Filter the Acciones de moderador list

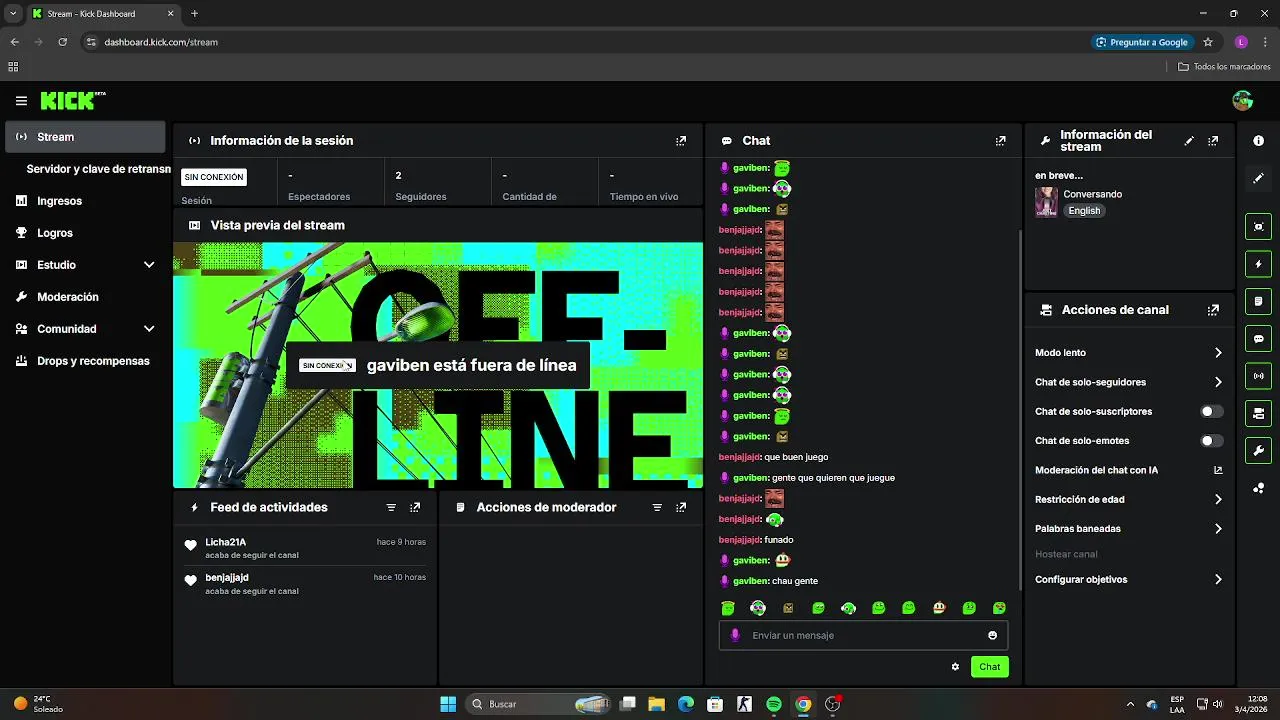point(657,508)
